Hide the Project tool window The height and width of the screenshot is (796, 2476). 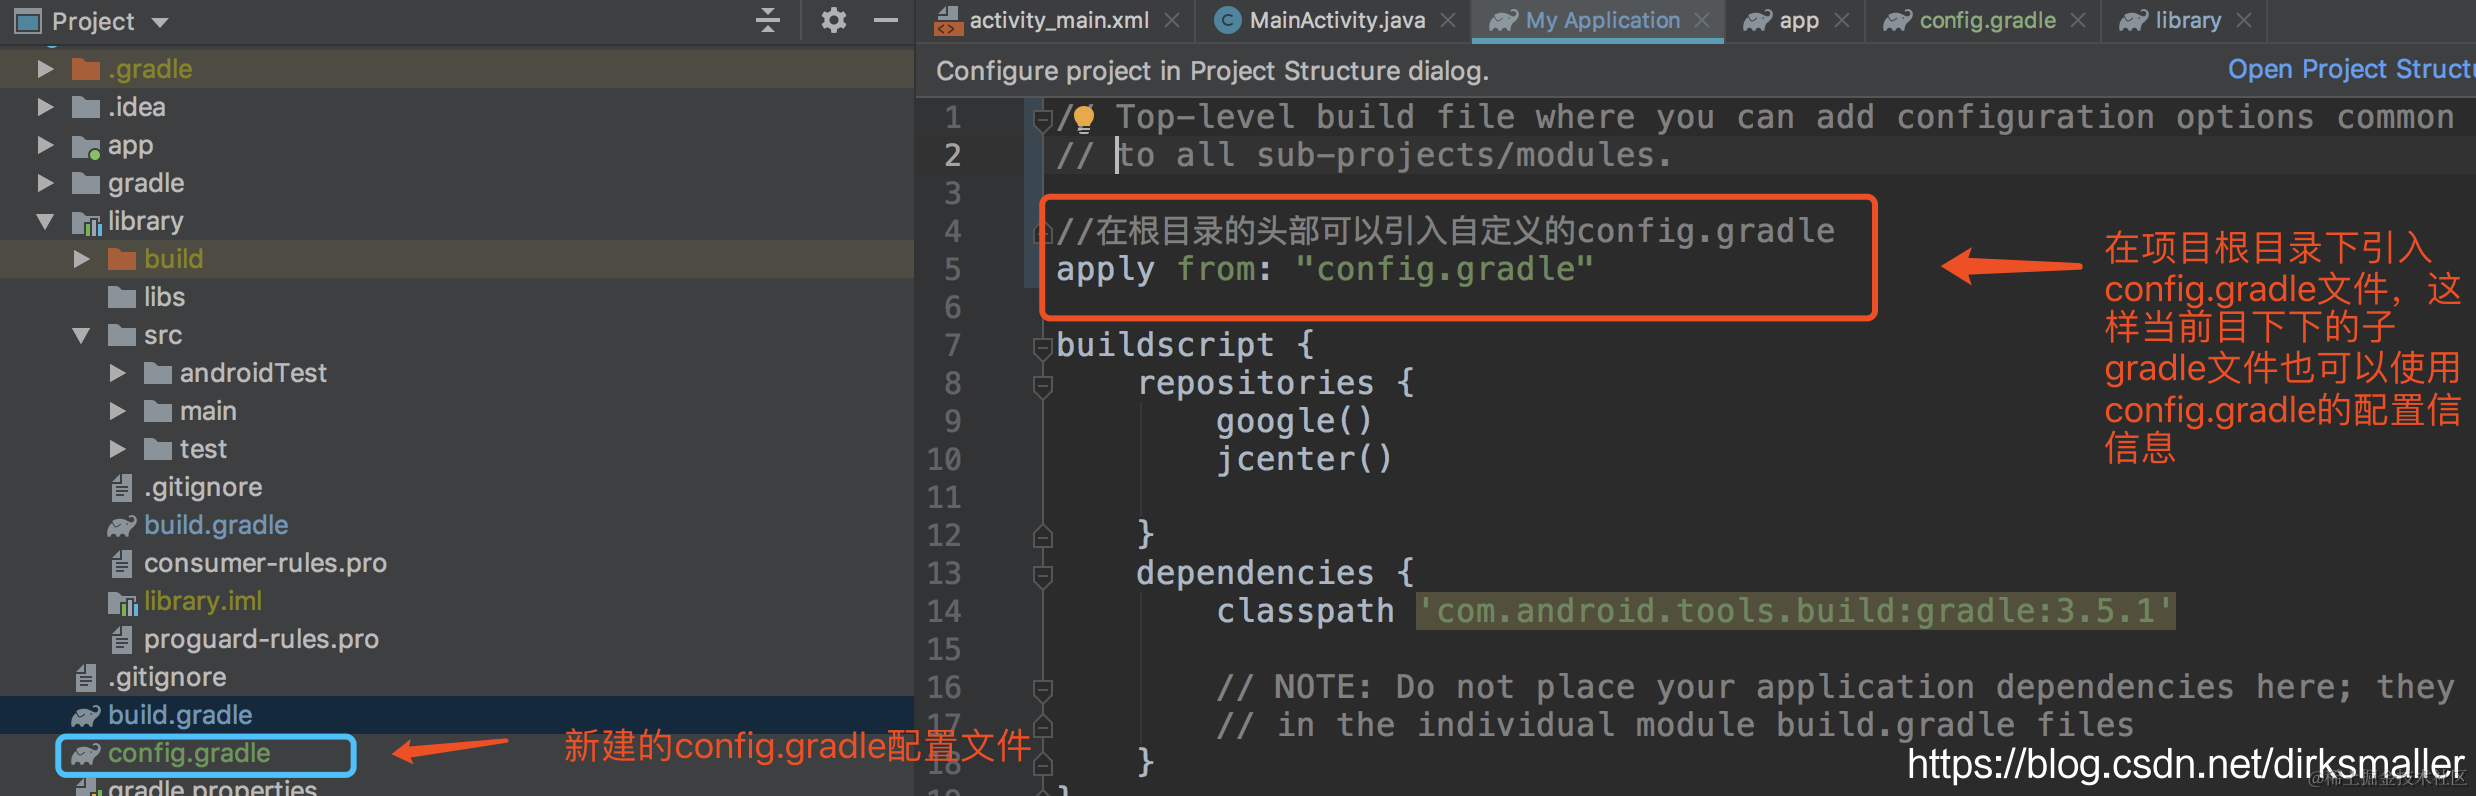point(886,20)
